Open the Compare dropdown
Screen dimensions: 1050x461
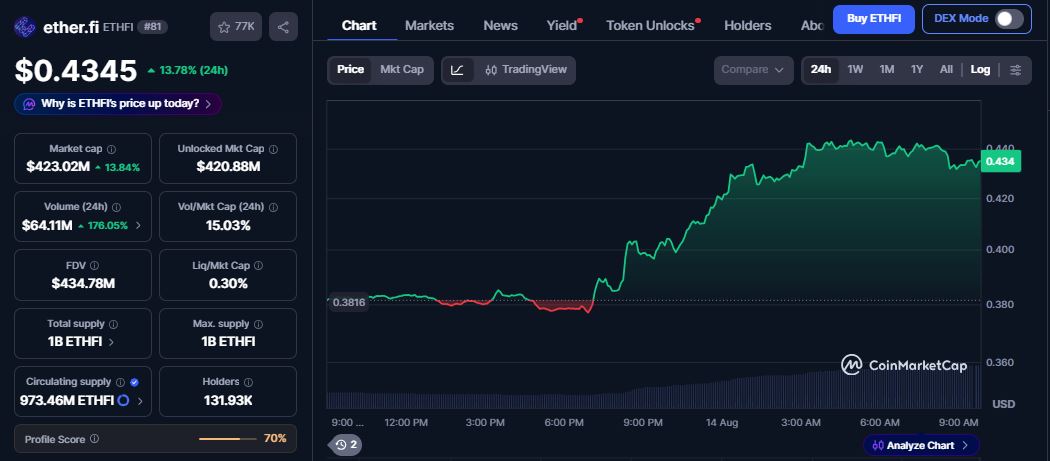point(753,70)
